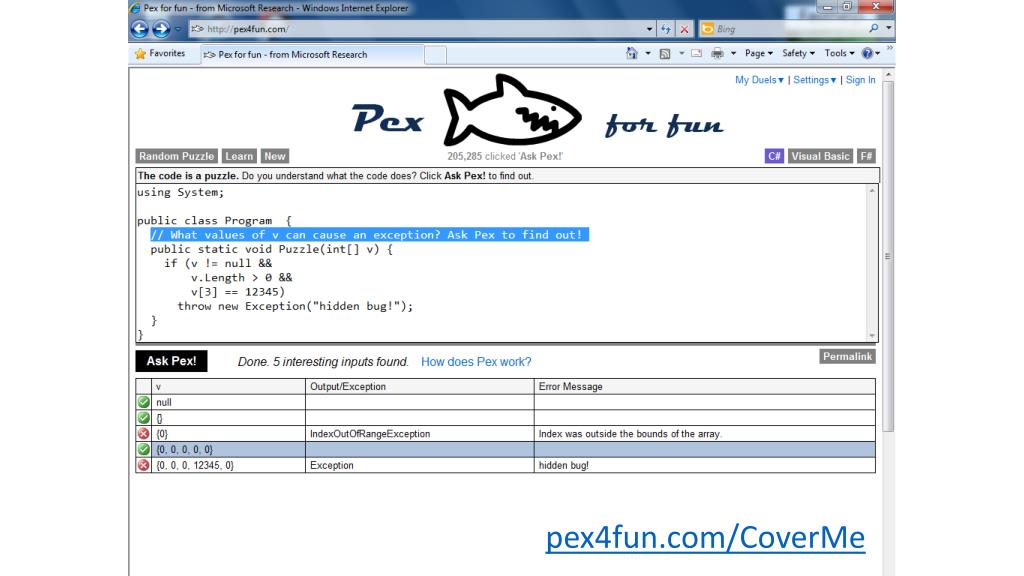Open search provider dropdown arrow
This screenshot has width=1024, height=576.
tap(889, 28)
